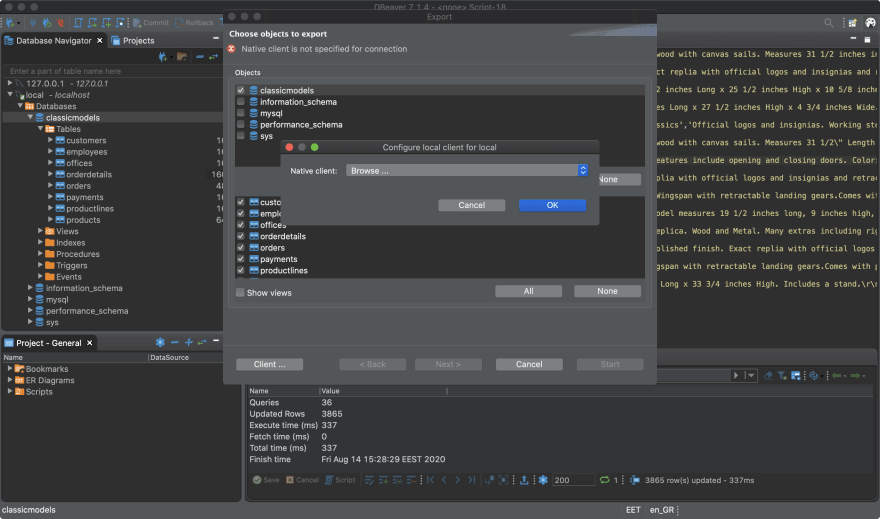The width and height of the screenshot is (880, 519).
Task: Check the mysql database checkbox in Export
Action: tap(241, 113)
